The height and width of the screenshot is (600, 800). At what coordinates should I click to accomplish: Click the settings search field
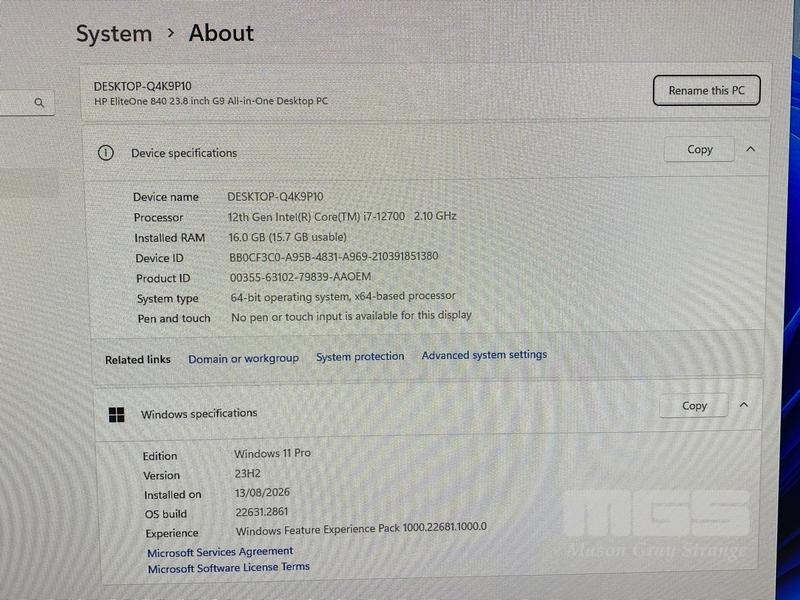[27, 103]
